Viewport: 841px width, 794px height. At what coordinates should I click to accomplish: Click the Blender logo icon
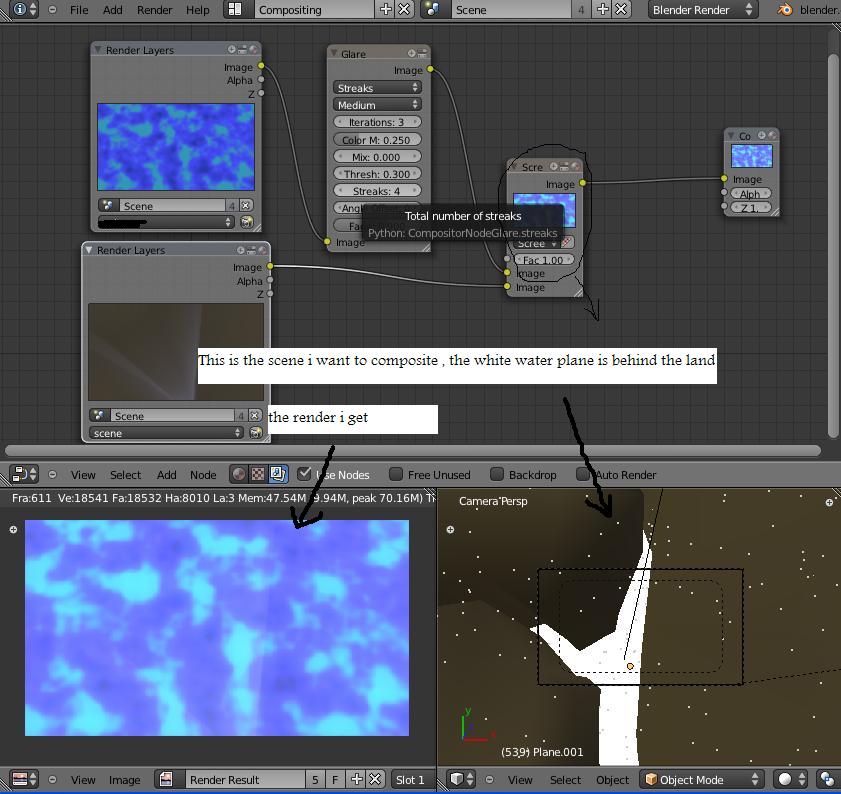[x=785, y=9]
